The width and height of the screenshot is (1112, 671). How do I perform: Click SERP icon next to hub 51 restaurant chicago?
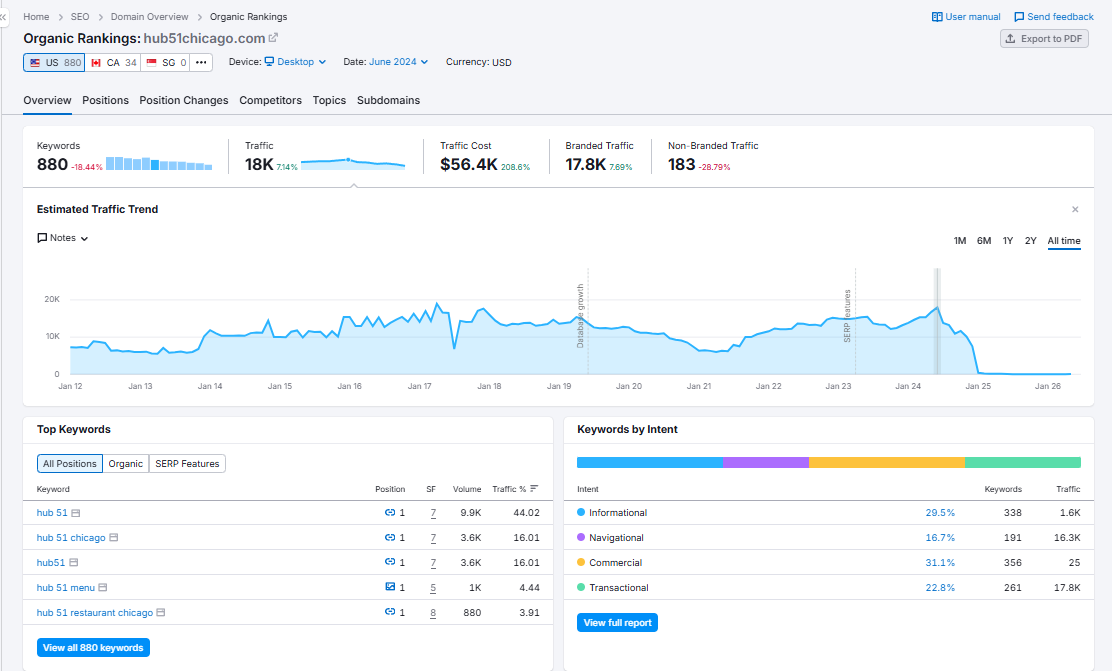pyautogui.click(x=161, y=612)
